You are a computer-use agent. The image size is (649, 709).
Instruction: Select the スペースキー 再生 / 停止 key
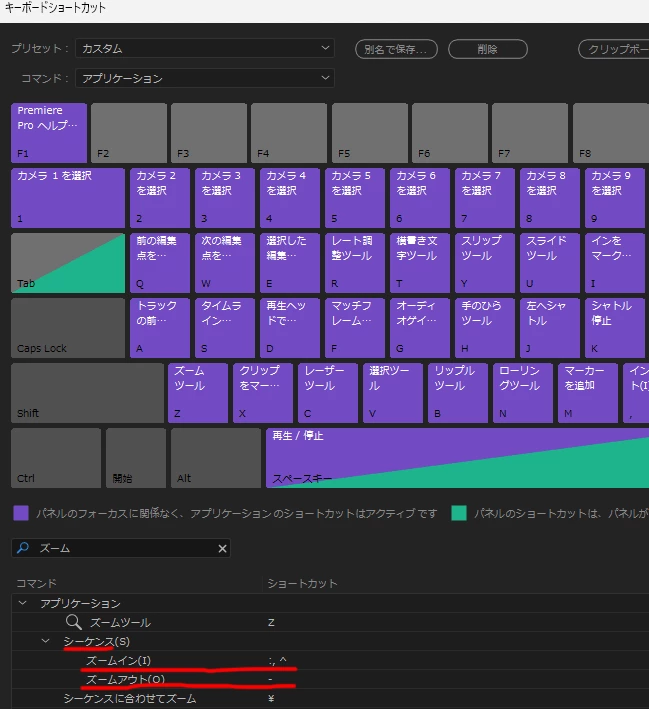(x=457, y=458)
